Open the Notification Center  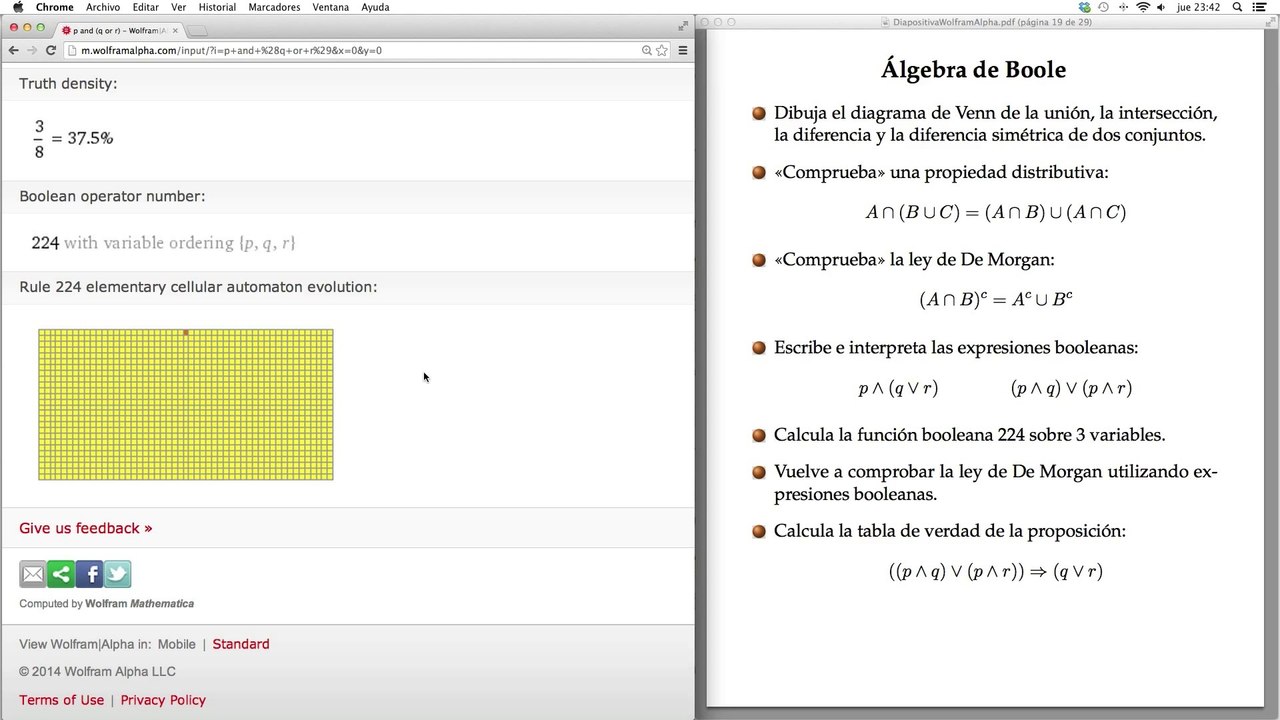pos(1260,7)
